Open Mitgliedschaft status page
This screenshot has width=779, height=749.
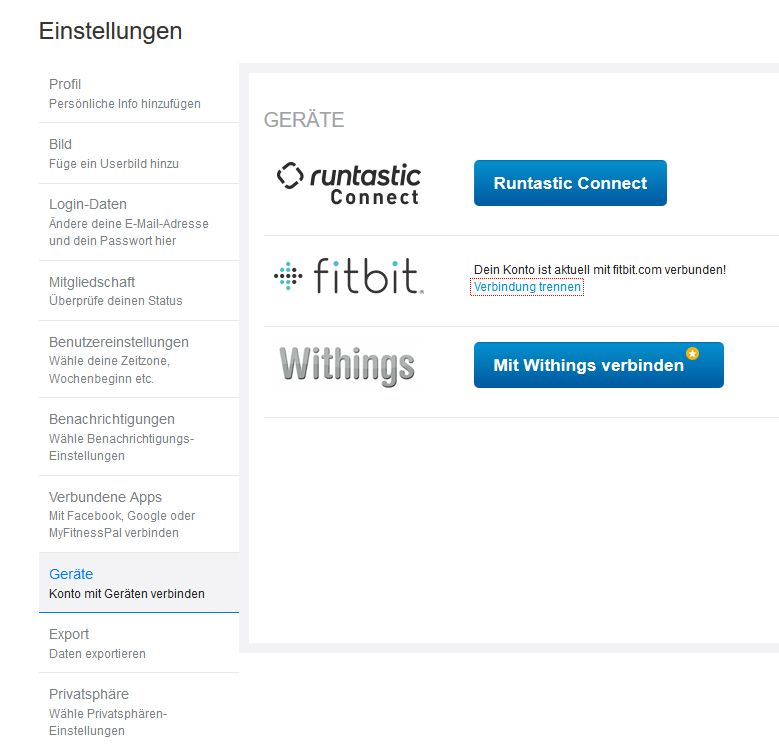coord(139,291)
